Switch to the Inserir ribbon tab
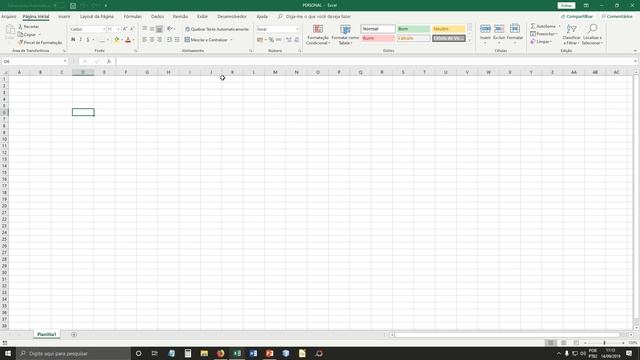 (x=64, y=17)
